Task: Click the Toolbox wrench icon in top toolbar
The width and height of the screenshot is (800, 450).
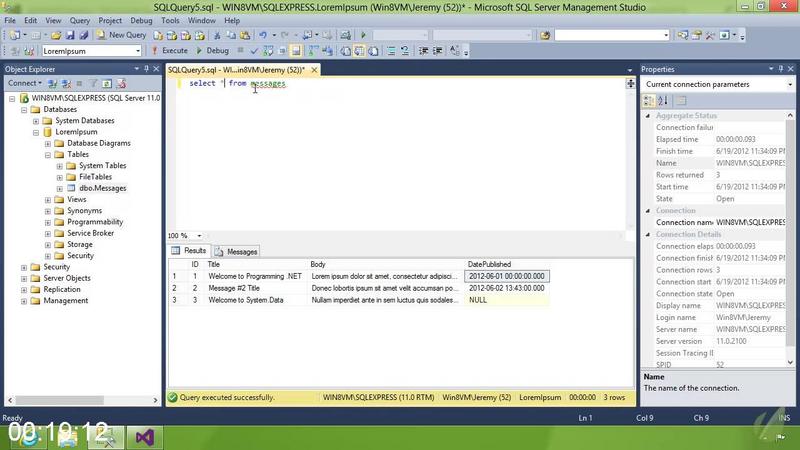Action: point(710,35)
